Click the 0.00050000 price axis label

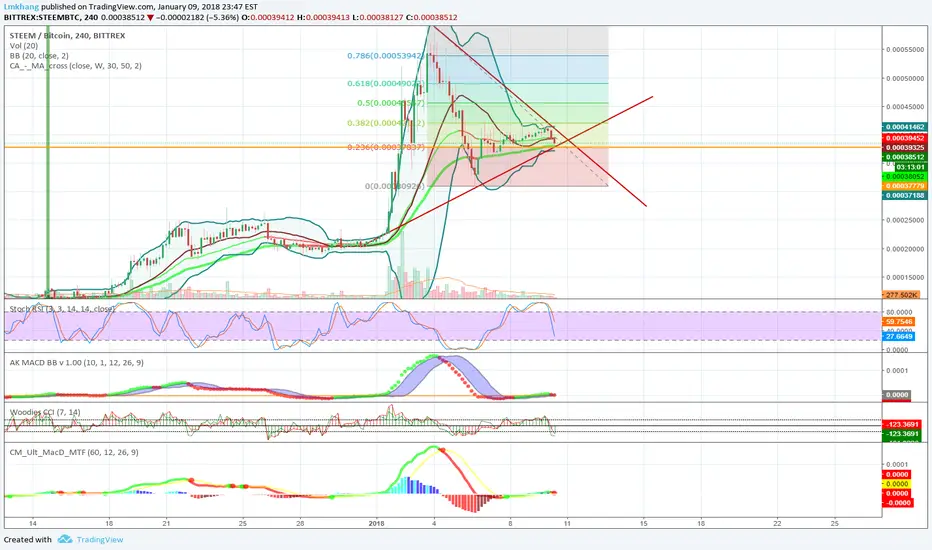tap(906, 78)
